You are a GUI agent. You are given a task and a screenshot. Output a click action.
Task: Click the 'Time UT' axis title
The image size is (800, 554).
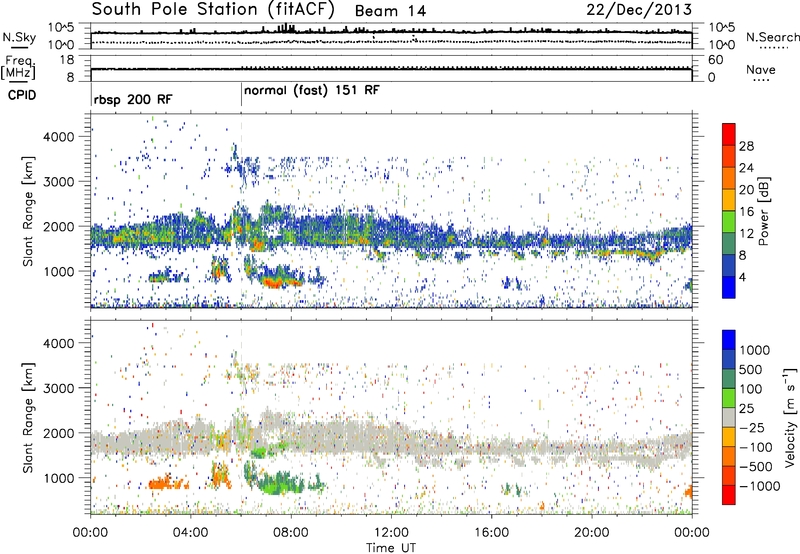tap(391, 548)
